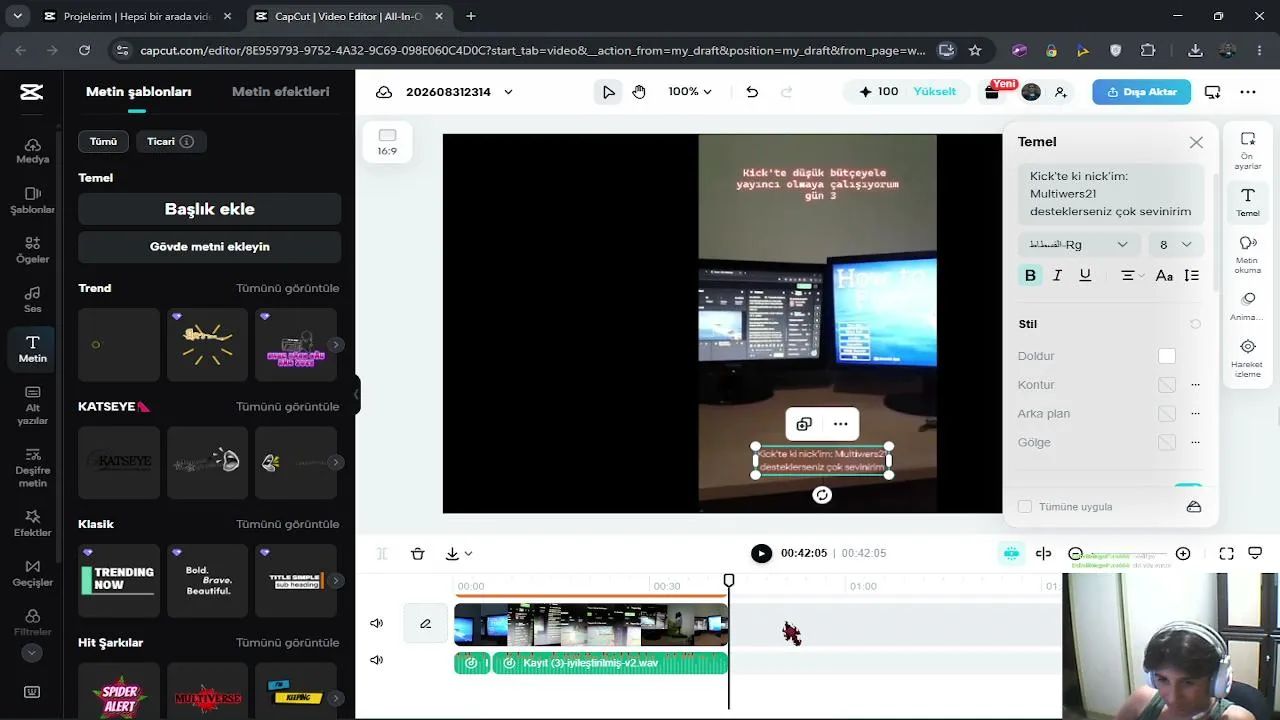
Task: Switch to Projelerim browser tab
Action: 136,16
